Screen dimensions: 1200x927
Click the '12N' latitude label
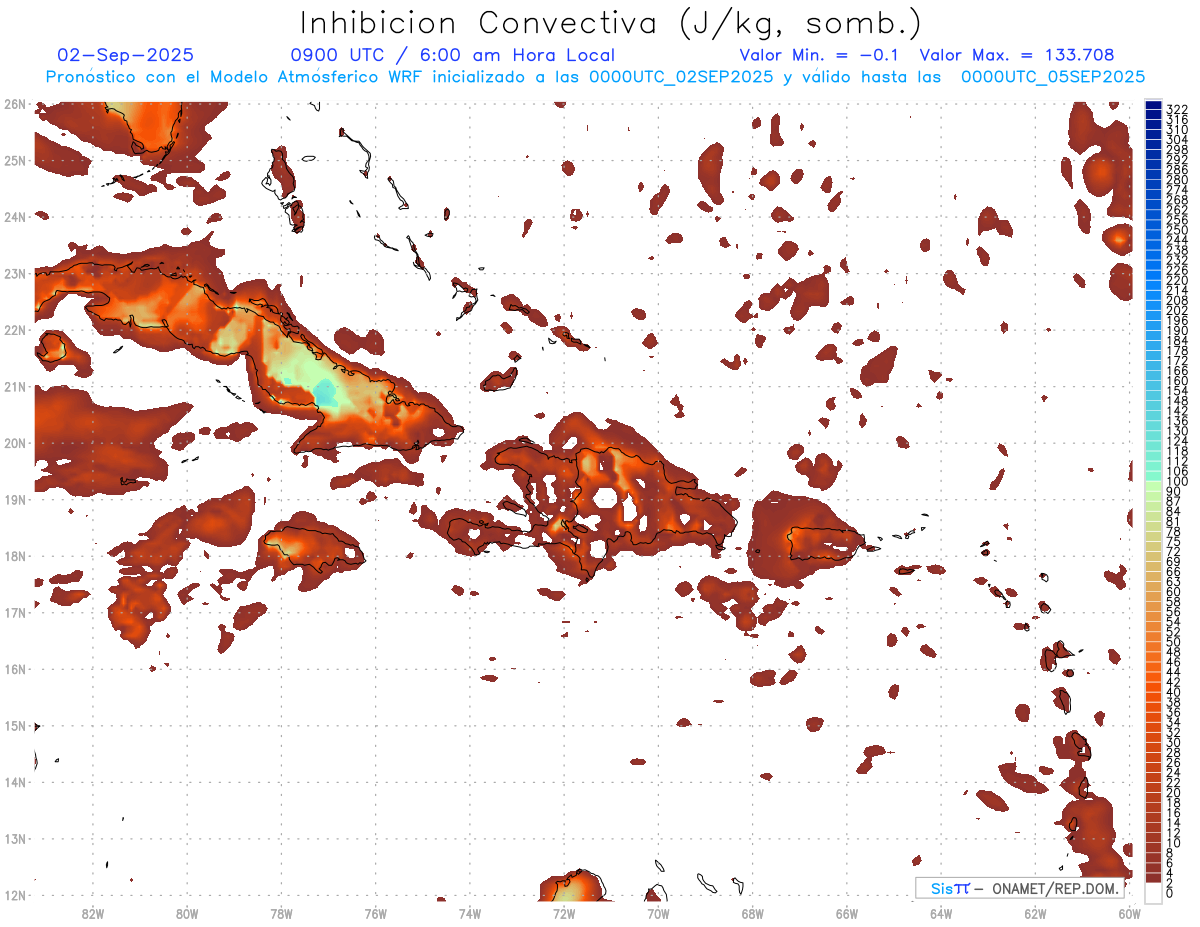point(14,895)
